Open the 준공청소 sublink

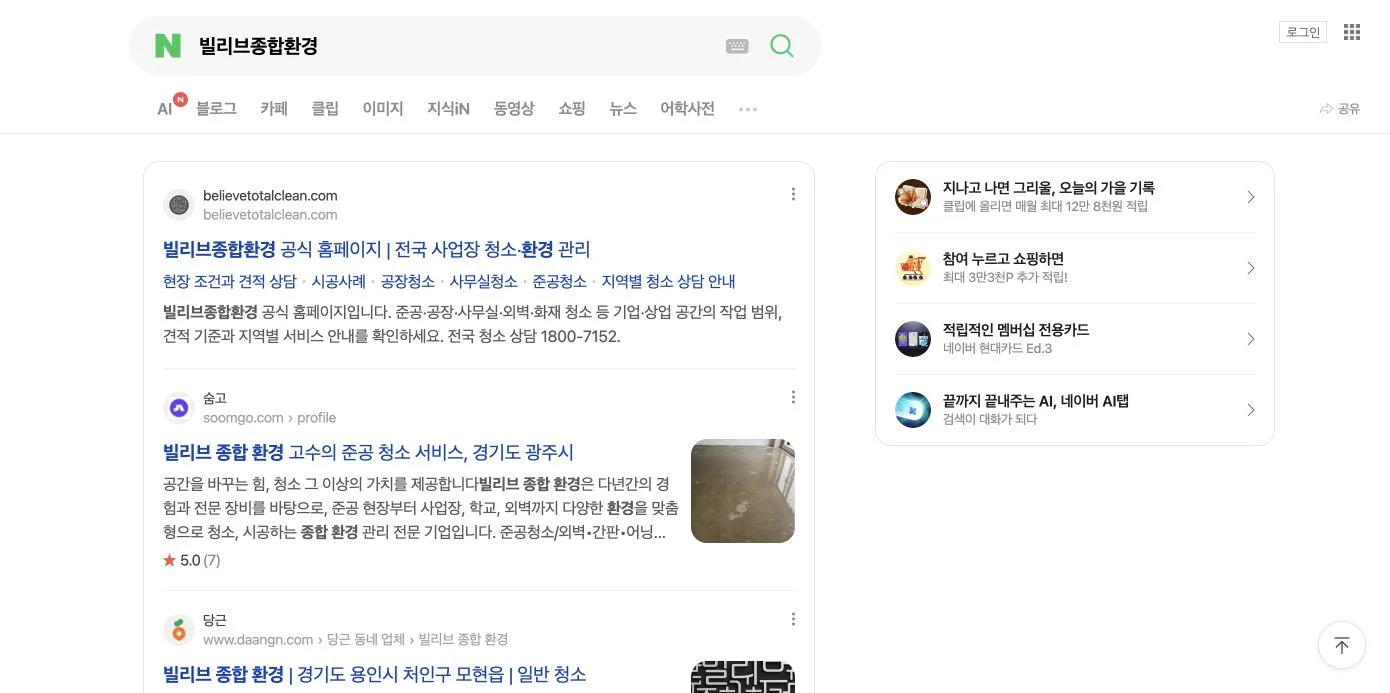pyautogui.click(x=559, y=281)
